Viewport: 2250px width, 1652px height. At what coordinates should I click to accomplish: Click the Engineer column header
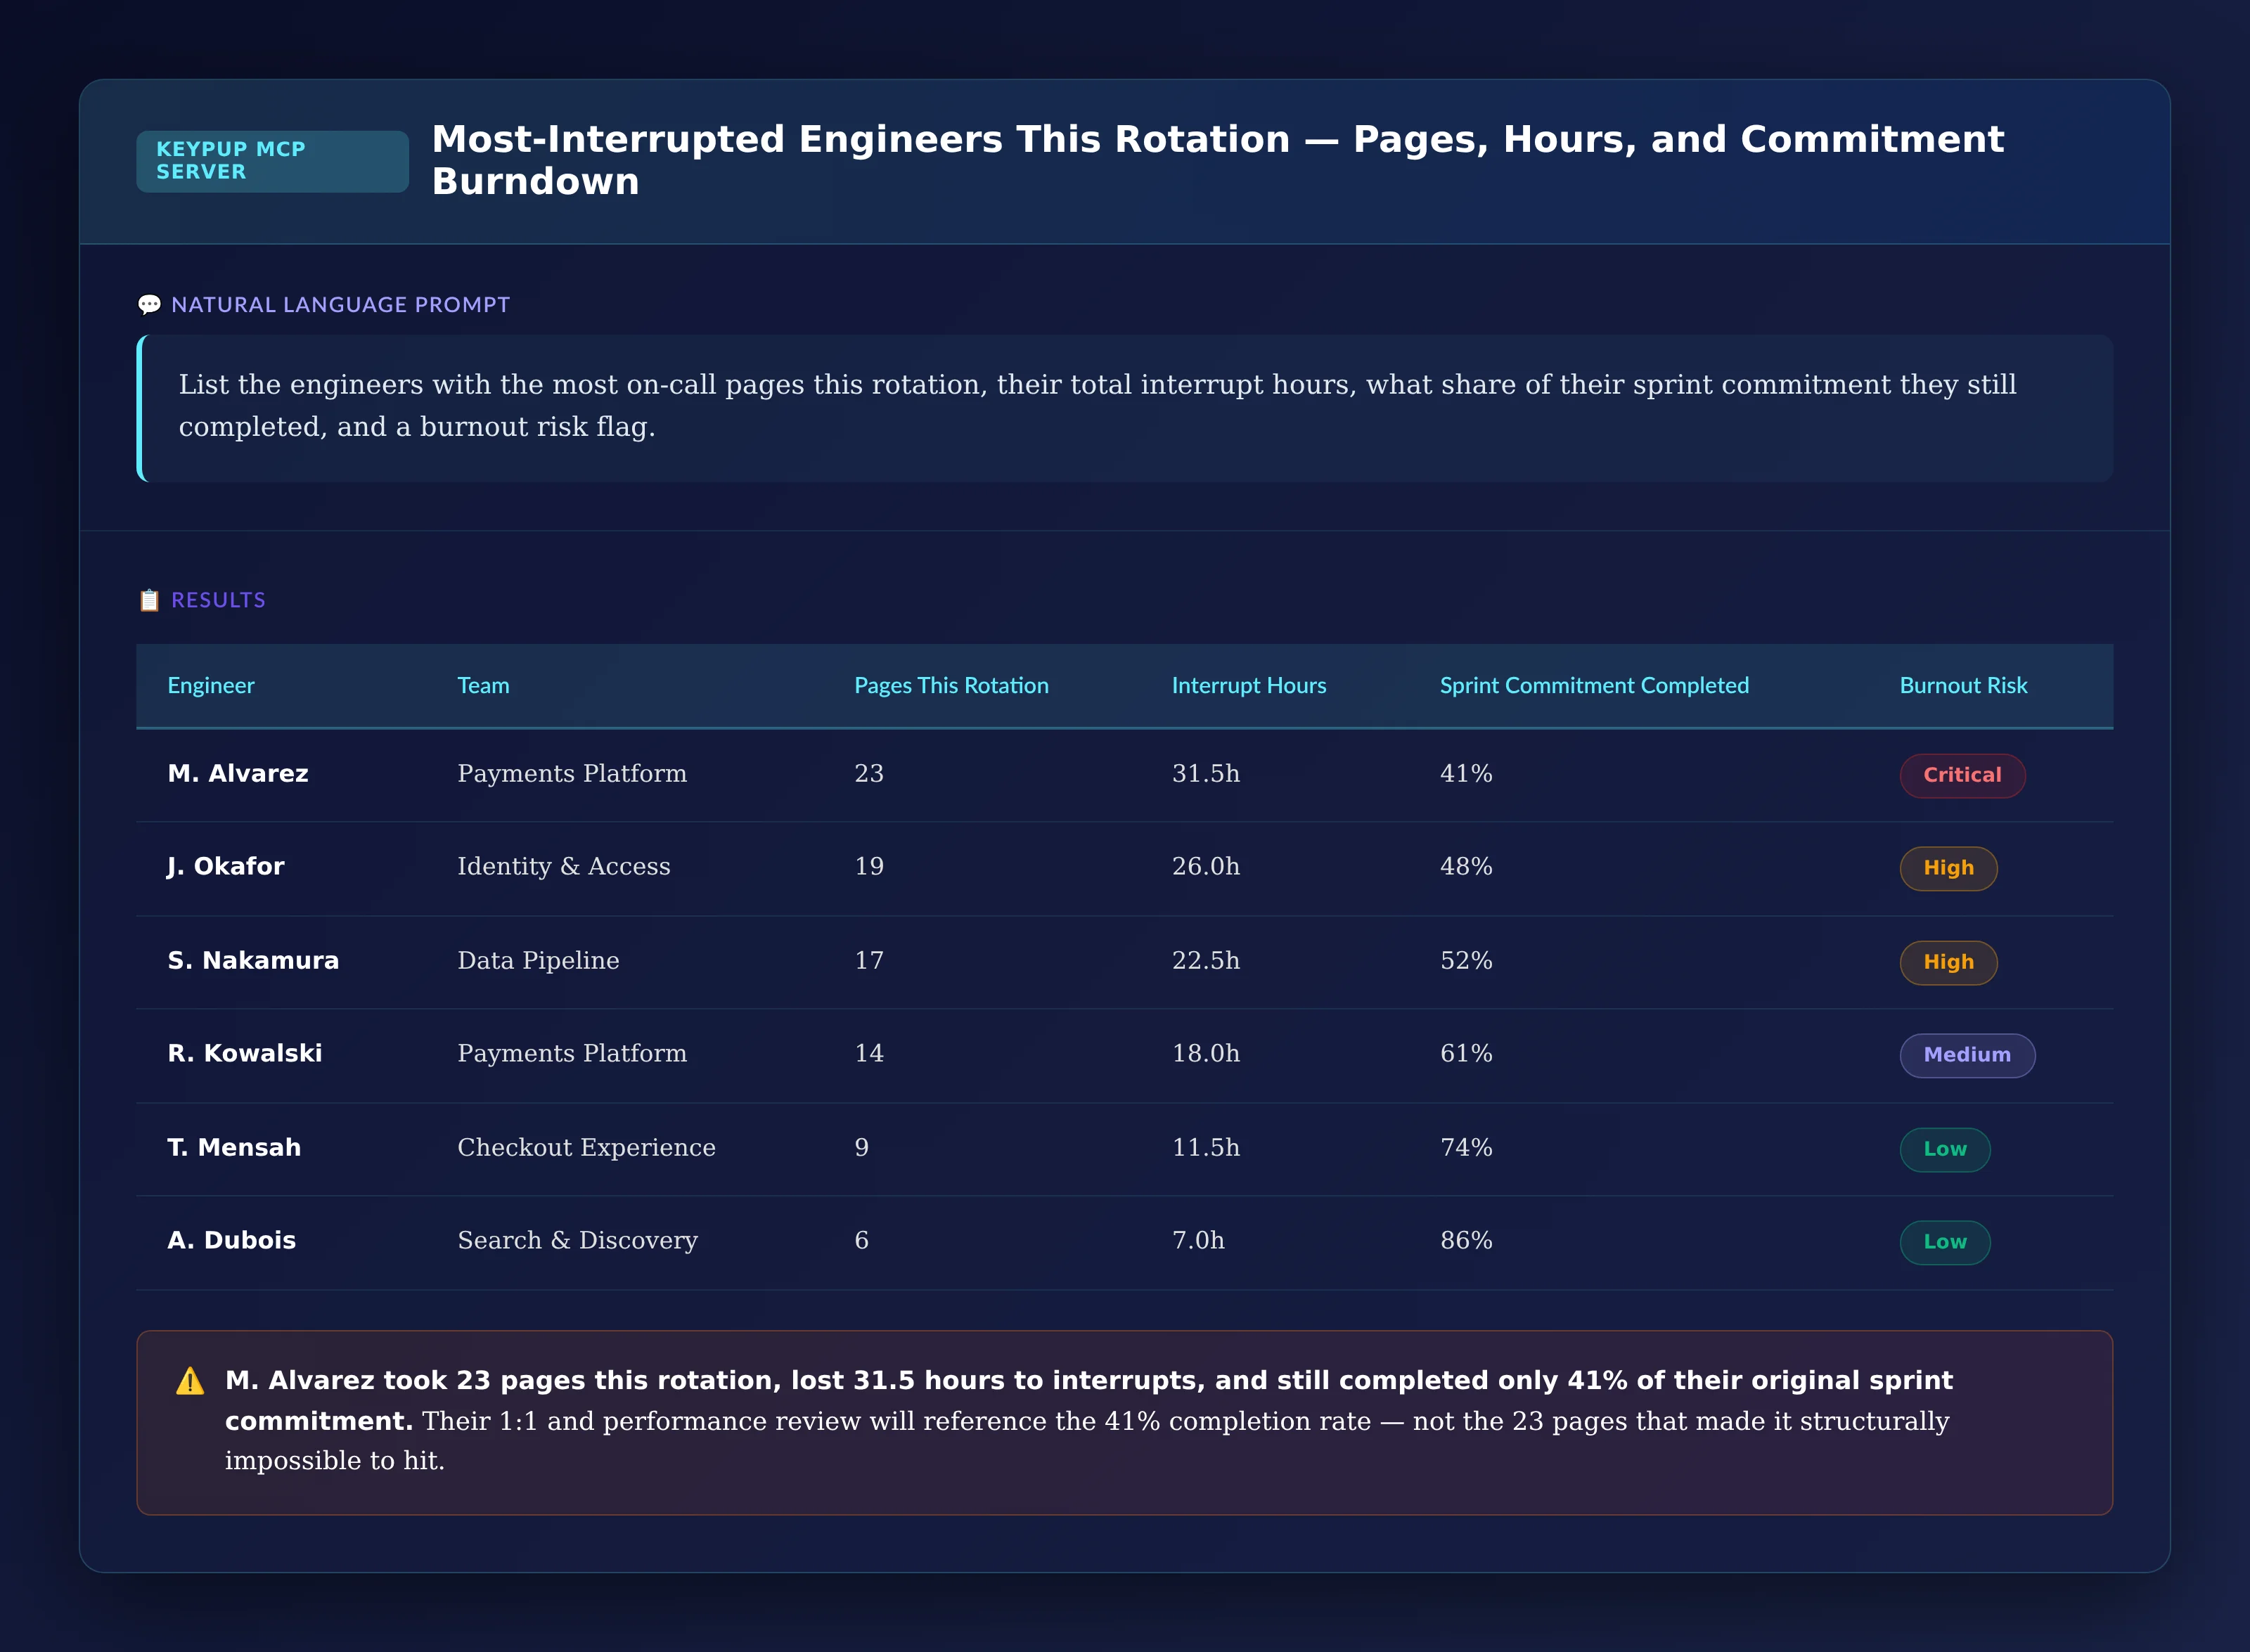[x=211, y=686]
